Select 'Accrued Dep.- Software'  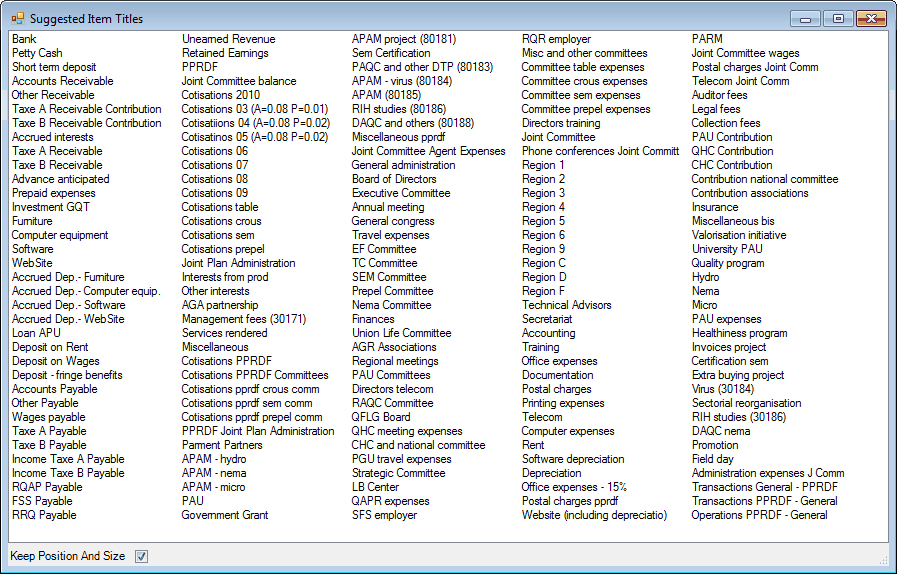click(x=69, y=305)
